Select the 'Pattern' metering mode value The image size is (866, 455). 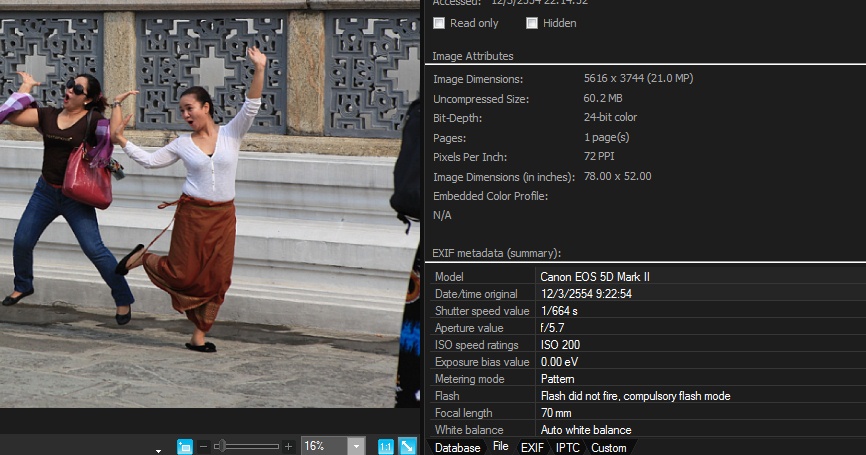coord(557,379)
